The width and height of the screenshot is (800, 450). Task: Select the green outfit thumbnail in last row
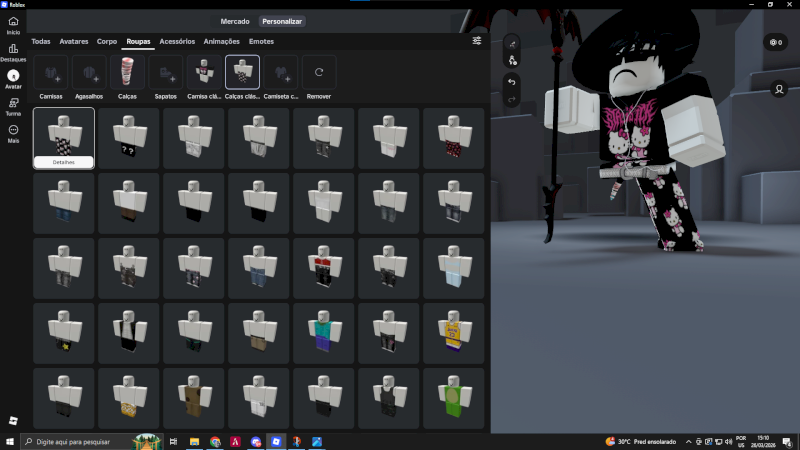pyautogui.click(x=453, y=399)
